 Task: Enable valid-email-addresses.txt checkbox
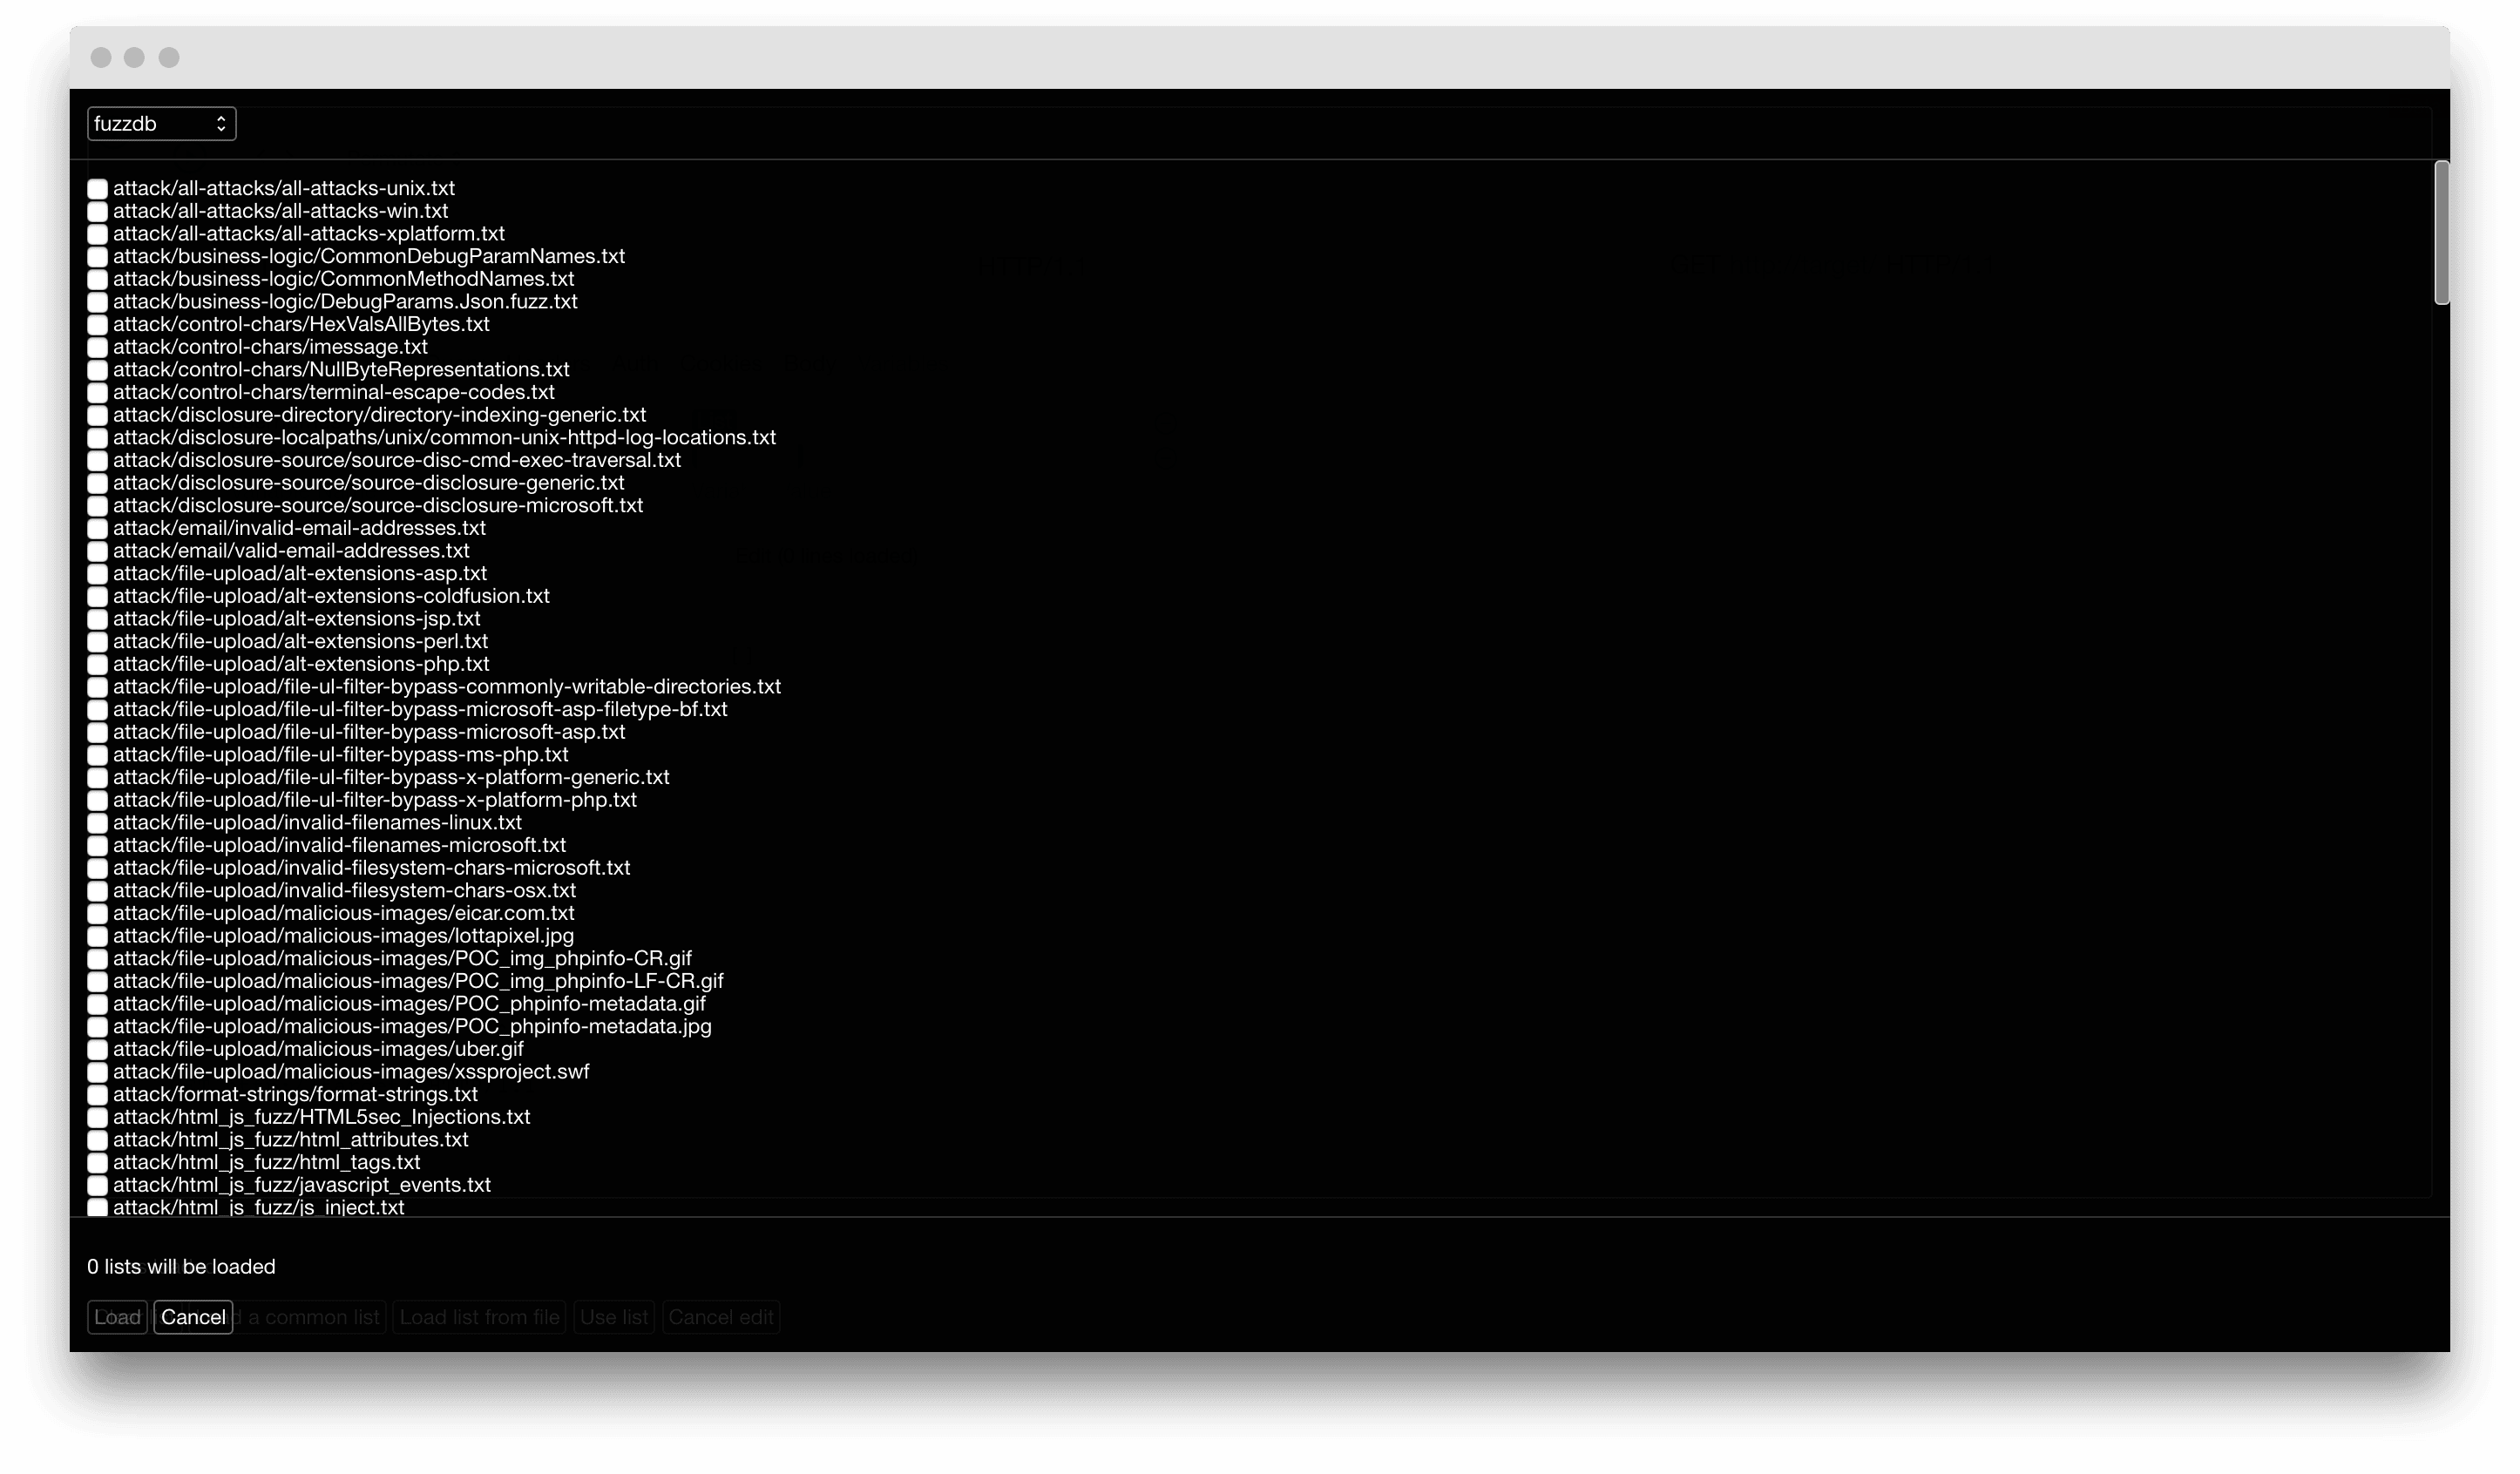[x=97, y=551]
